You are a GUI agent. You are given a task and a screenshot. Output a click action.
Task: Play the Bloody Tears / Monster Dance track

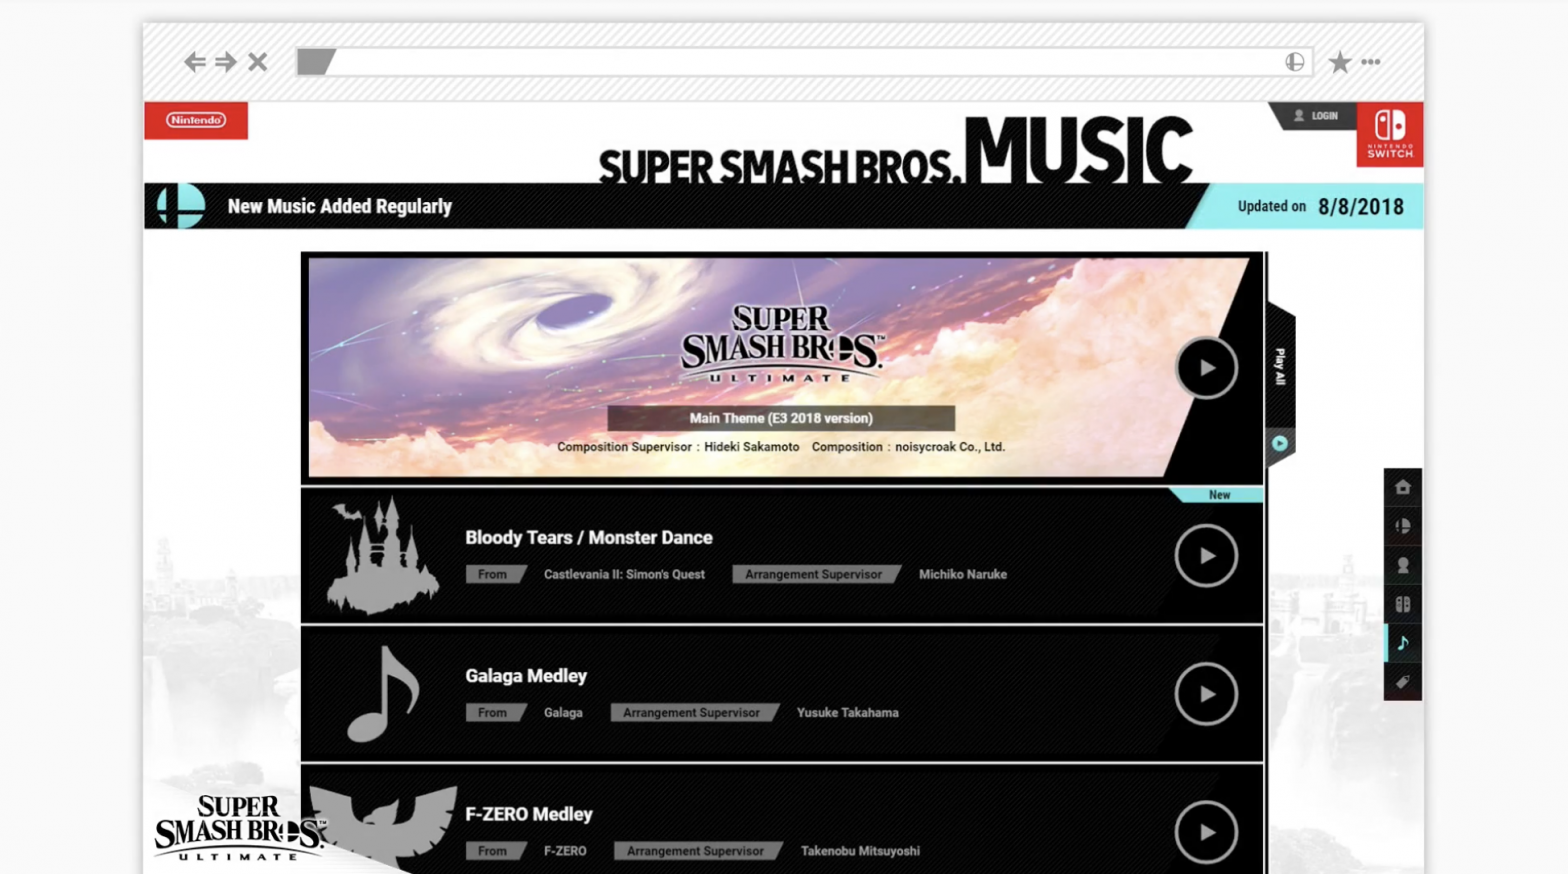(x=1206, y=556)
